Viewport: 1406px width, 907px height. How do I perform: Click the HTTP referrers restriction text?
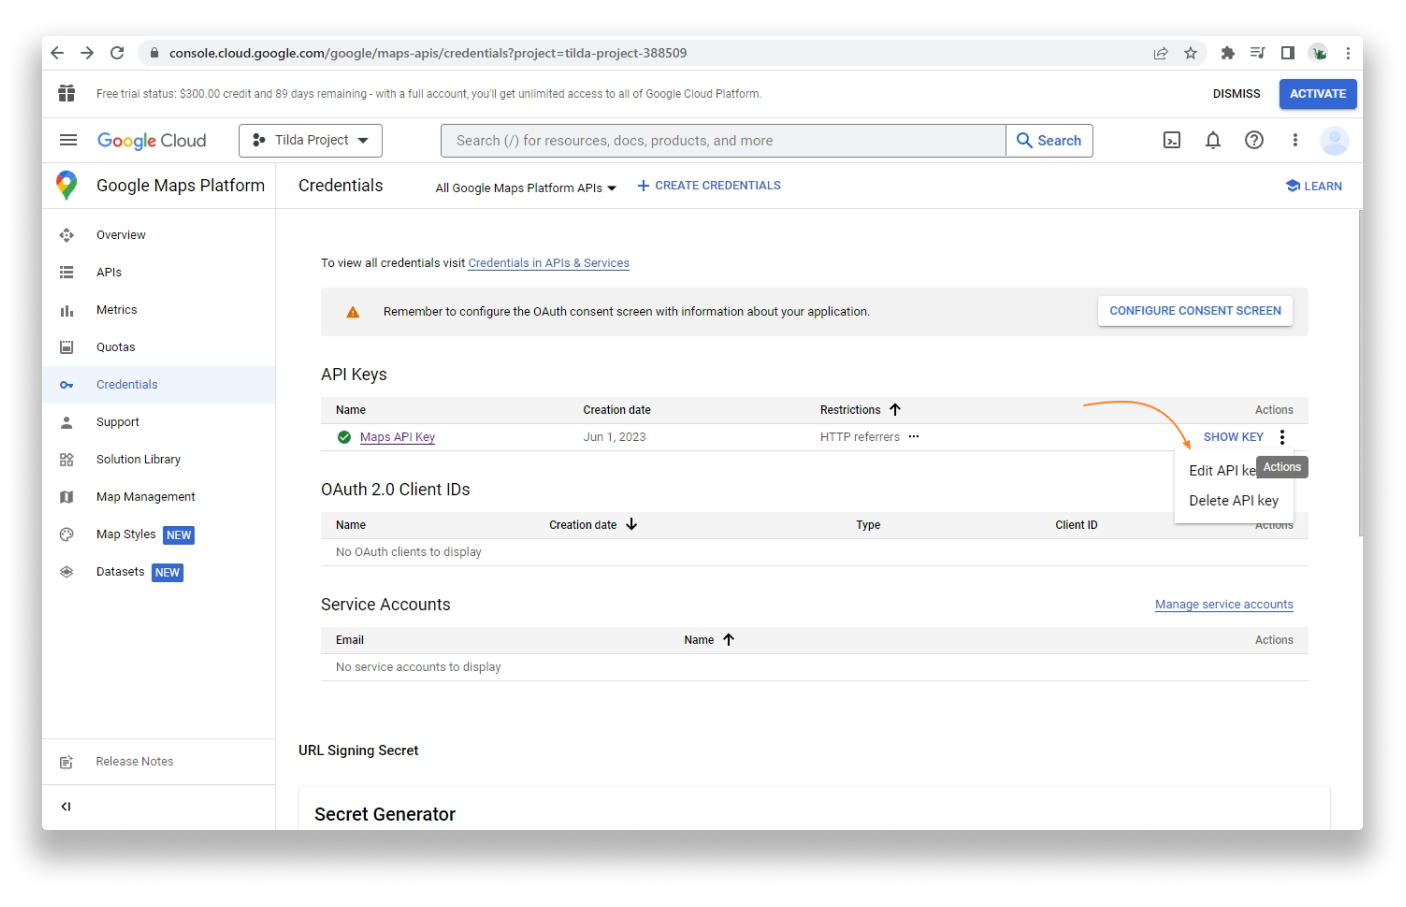(859, 437)
